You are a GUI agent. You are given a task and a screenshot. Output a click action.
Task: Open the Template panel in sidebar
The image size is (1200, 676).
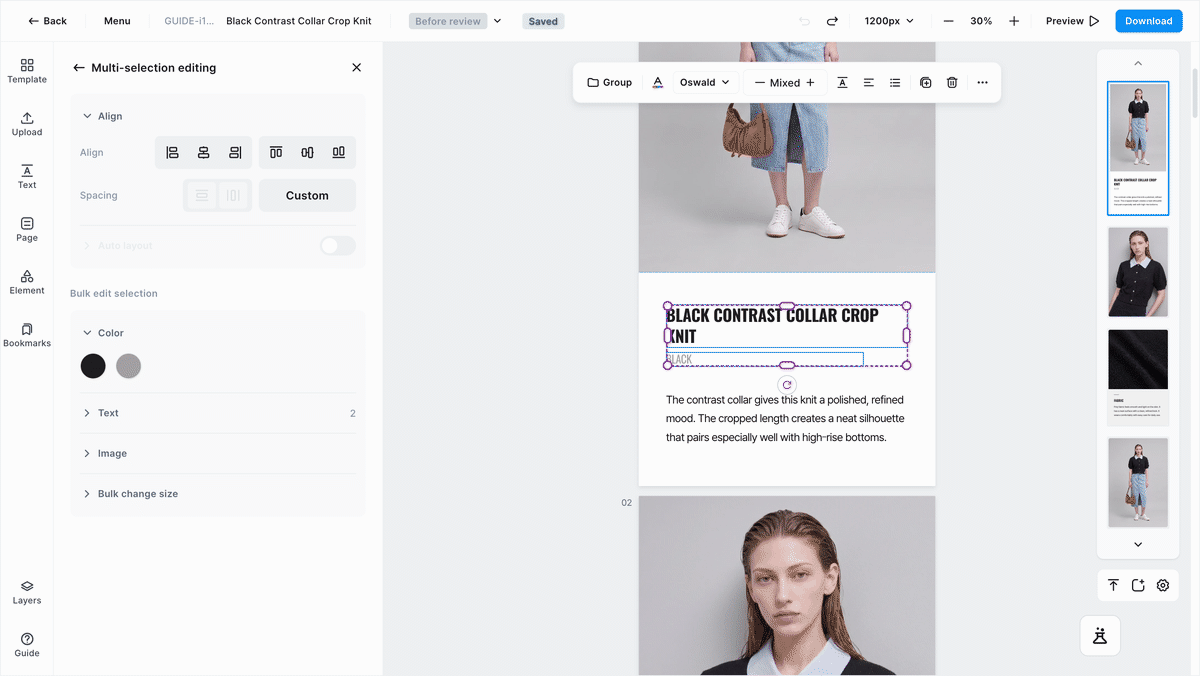(27, 70)
